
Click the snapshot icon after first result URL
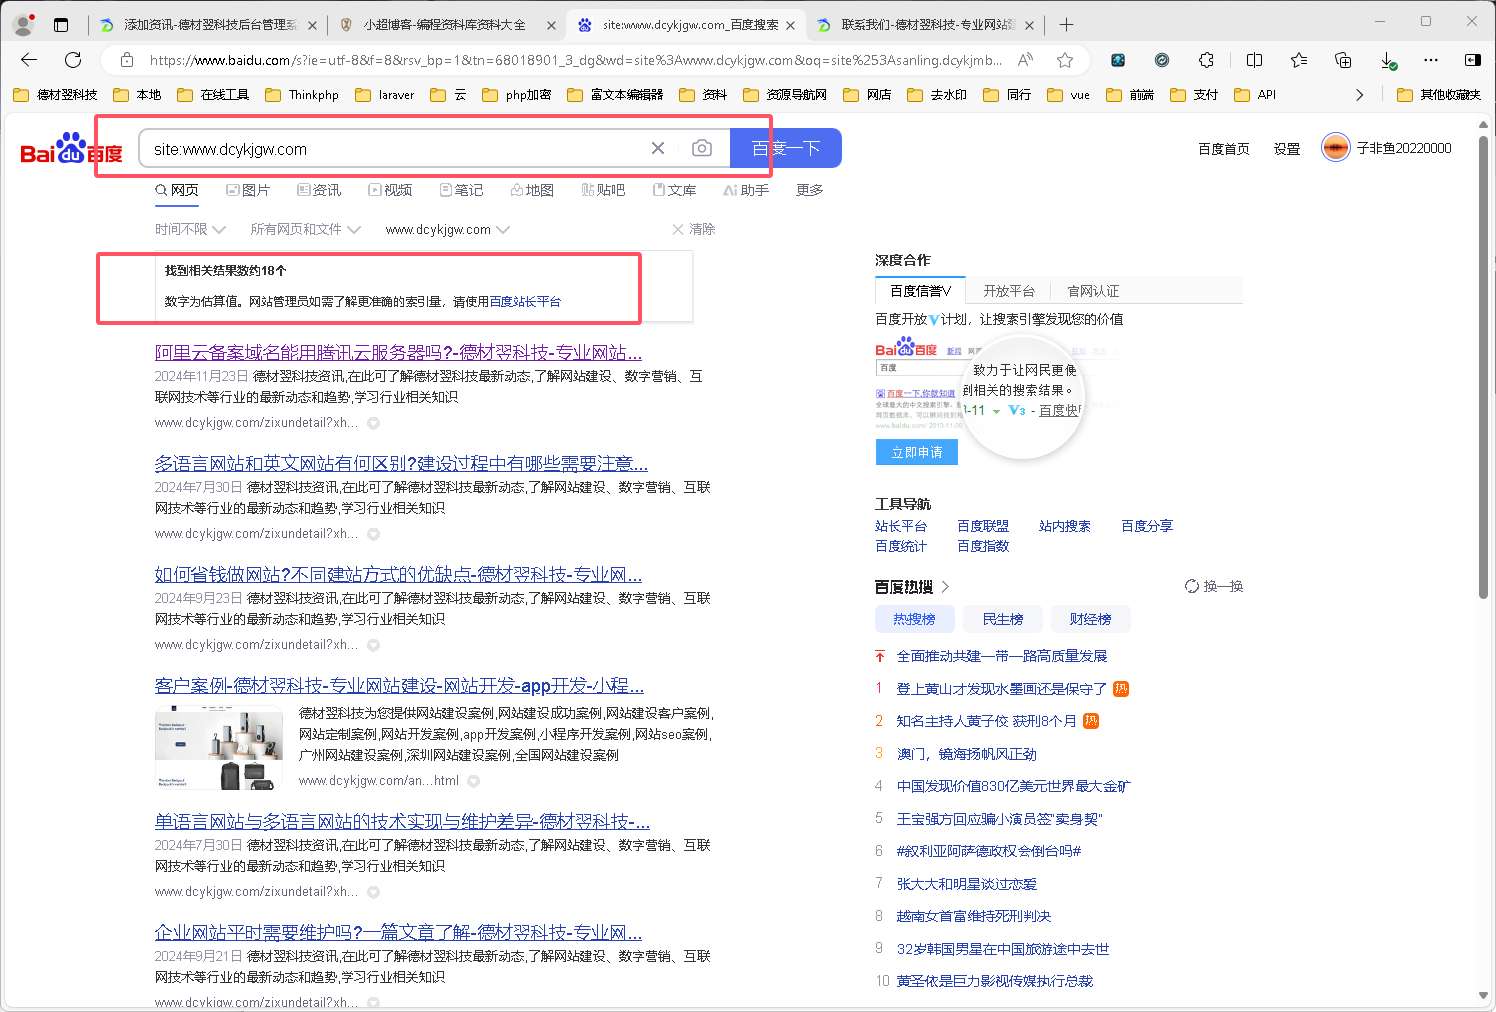pos(373,423)
